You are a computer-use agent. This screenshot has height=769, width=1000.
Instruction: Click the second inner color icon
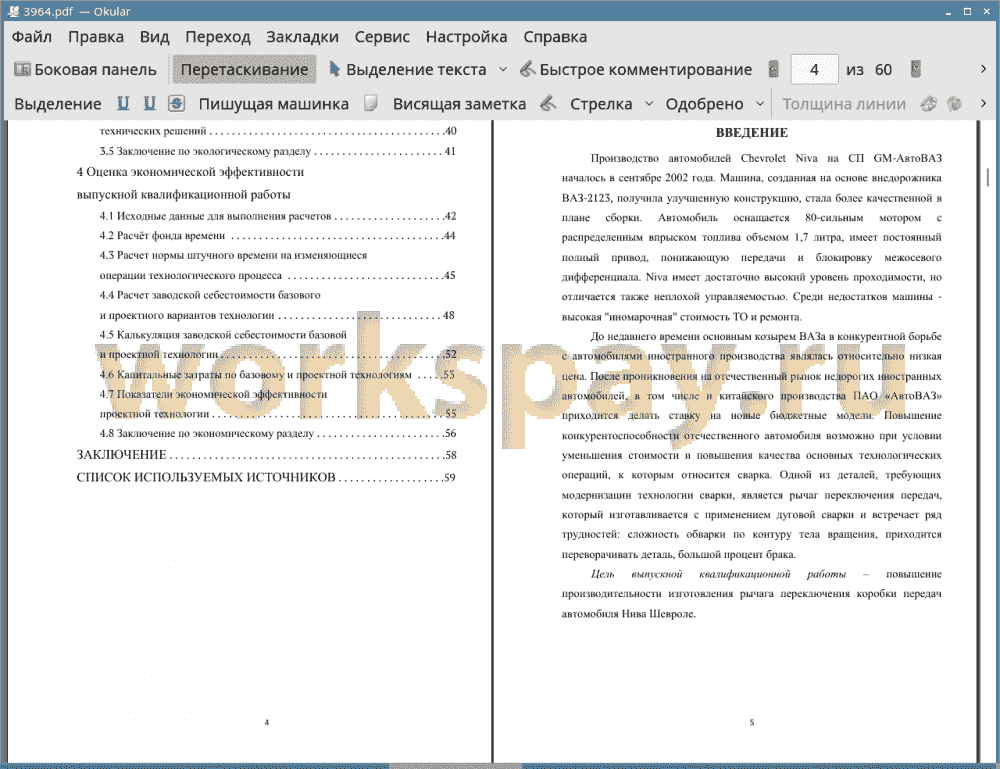[954, 103]
